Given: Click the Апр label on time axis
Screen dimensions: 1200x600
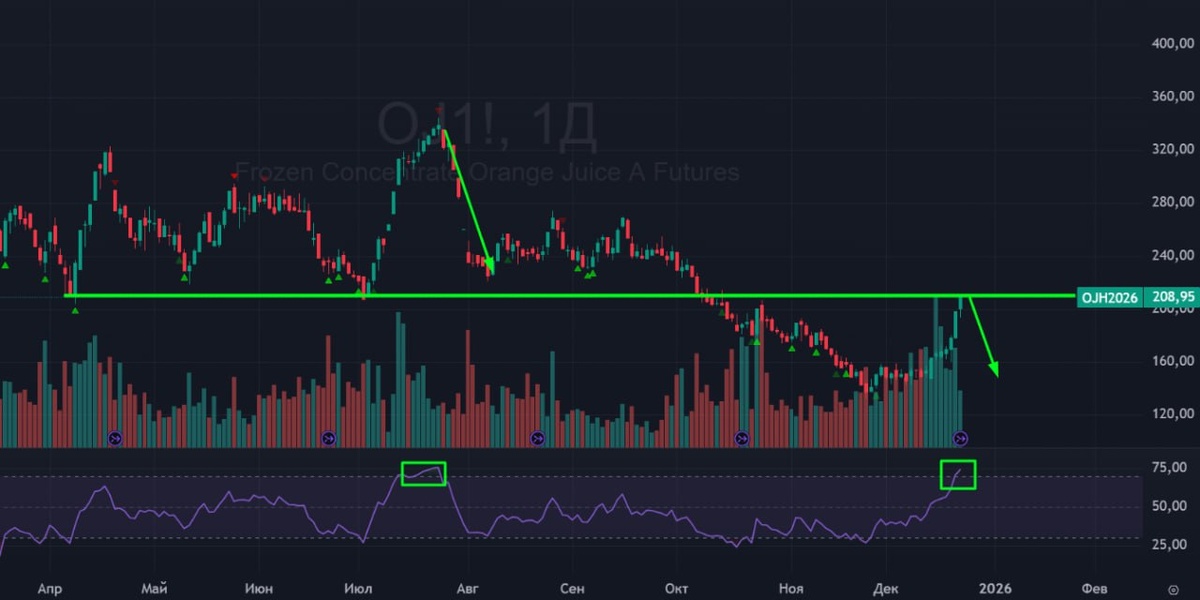Looking at the screenshot, I should tap(49, 589).
